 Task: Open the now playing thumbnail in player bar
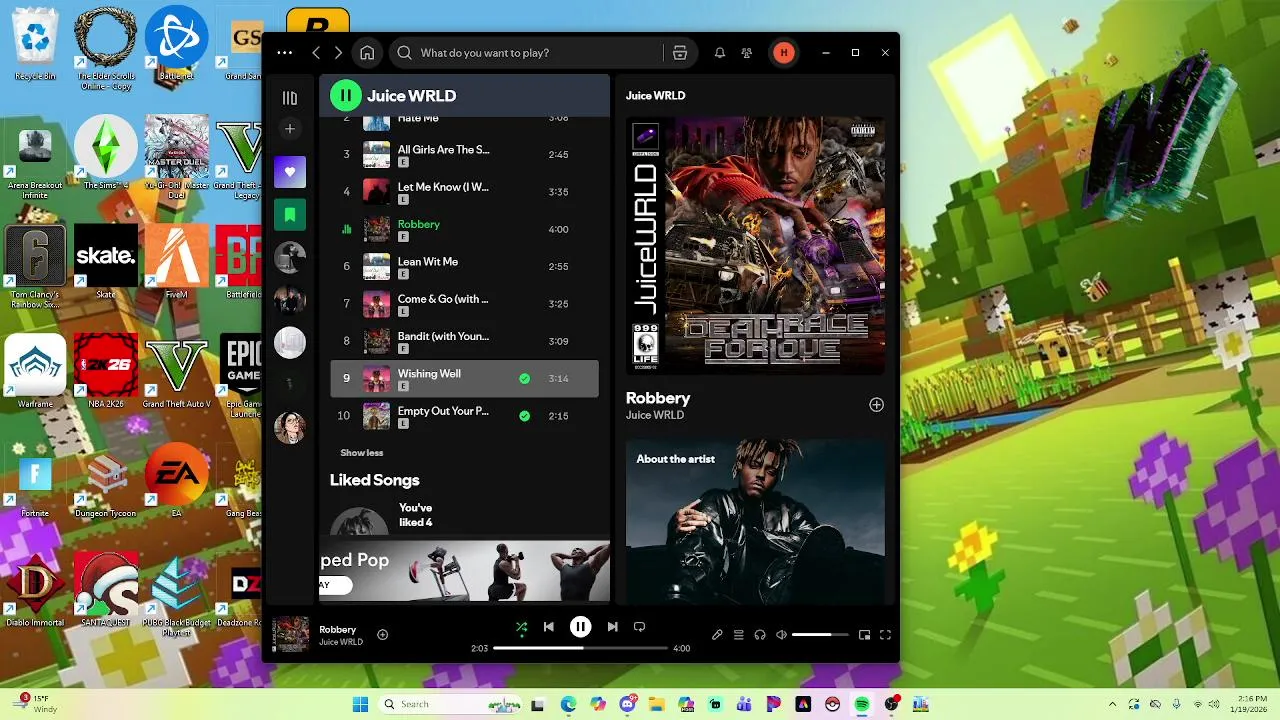point(291,635)
